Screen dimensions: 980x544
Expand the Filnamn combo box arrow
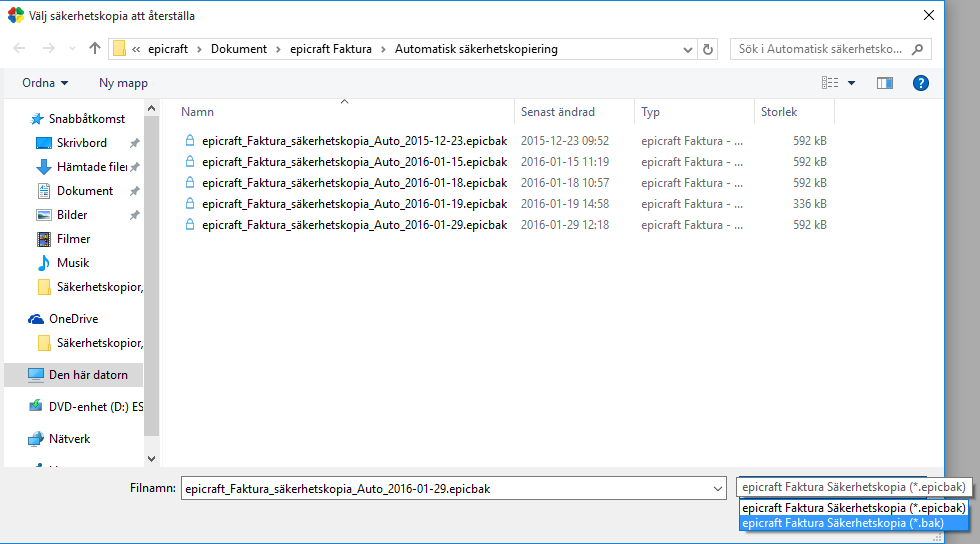[x=718, y=489]
